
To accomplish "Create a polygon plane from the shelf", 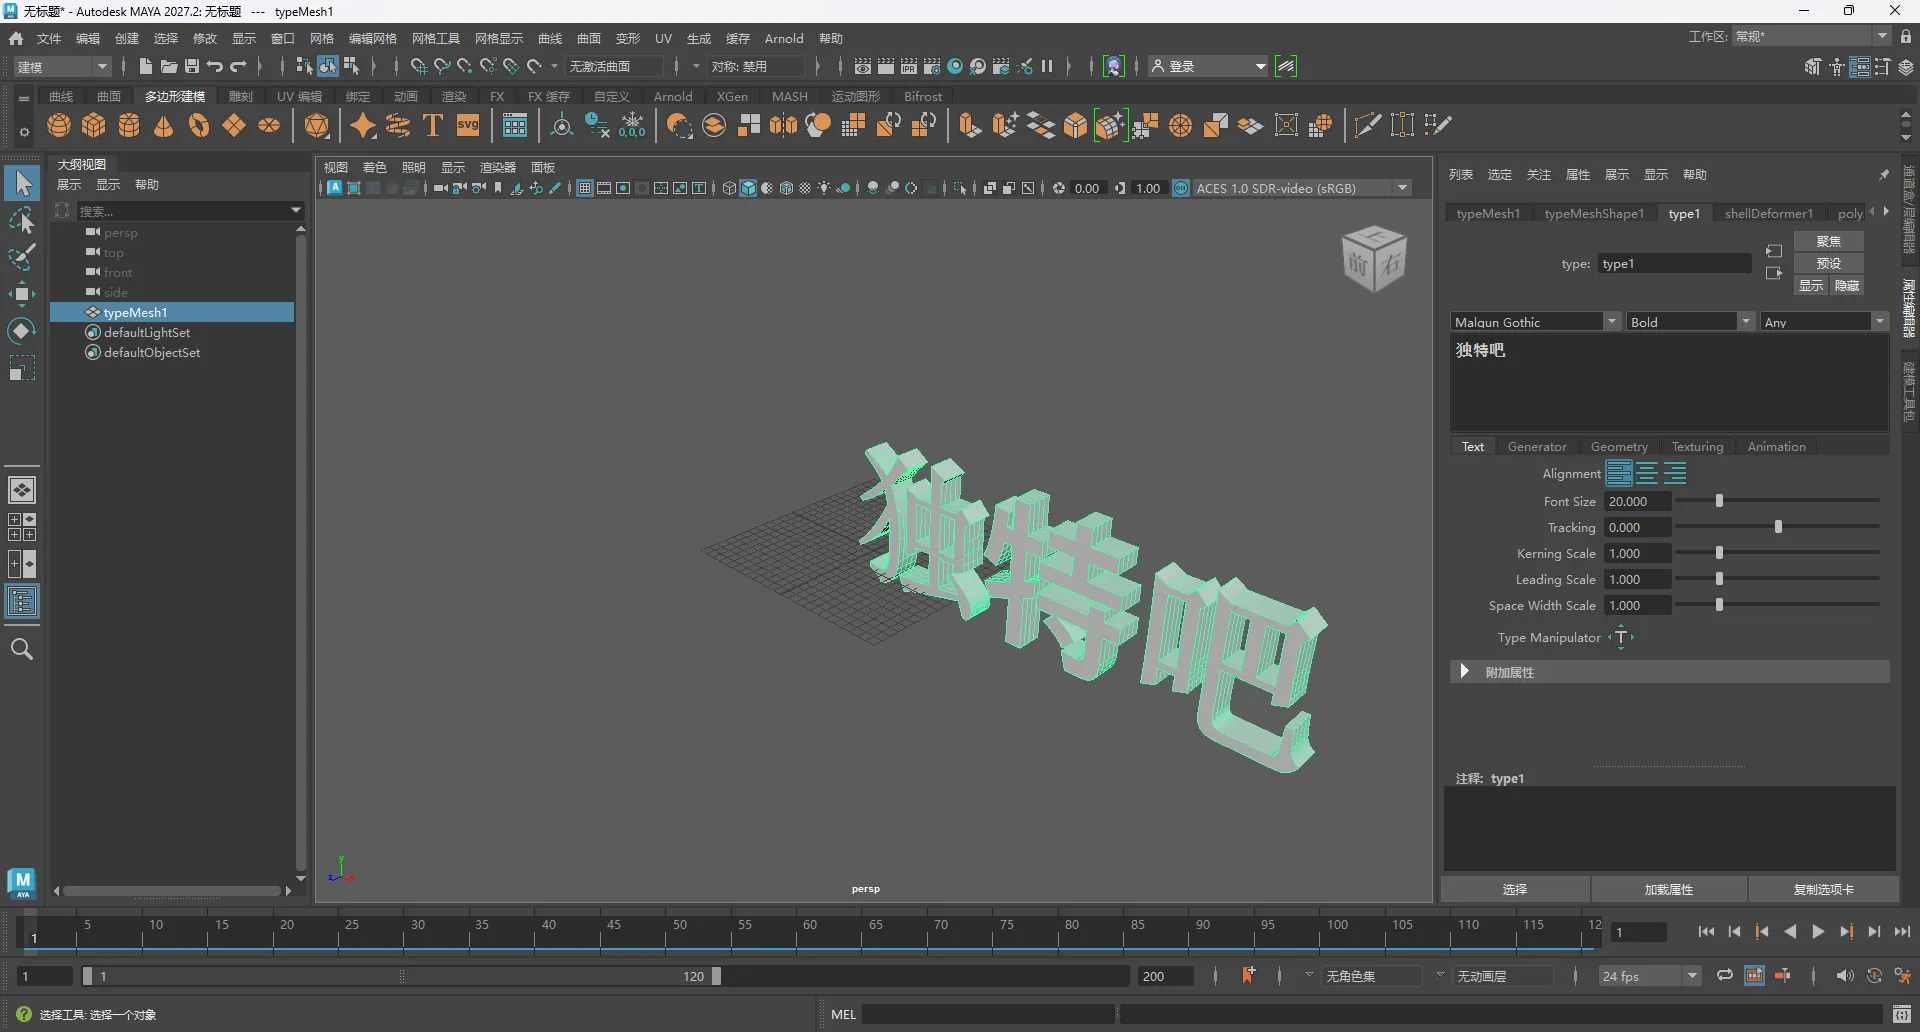I will point(234,126).
